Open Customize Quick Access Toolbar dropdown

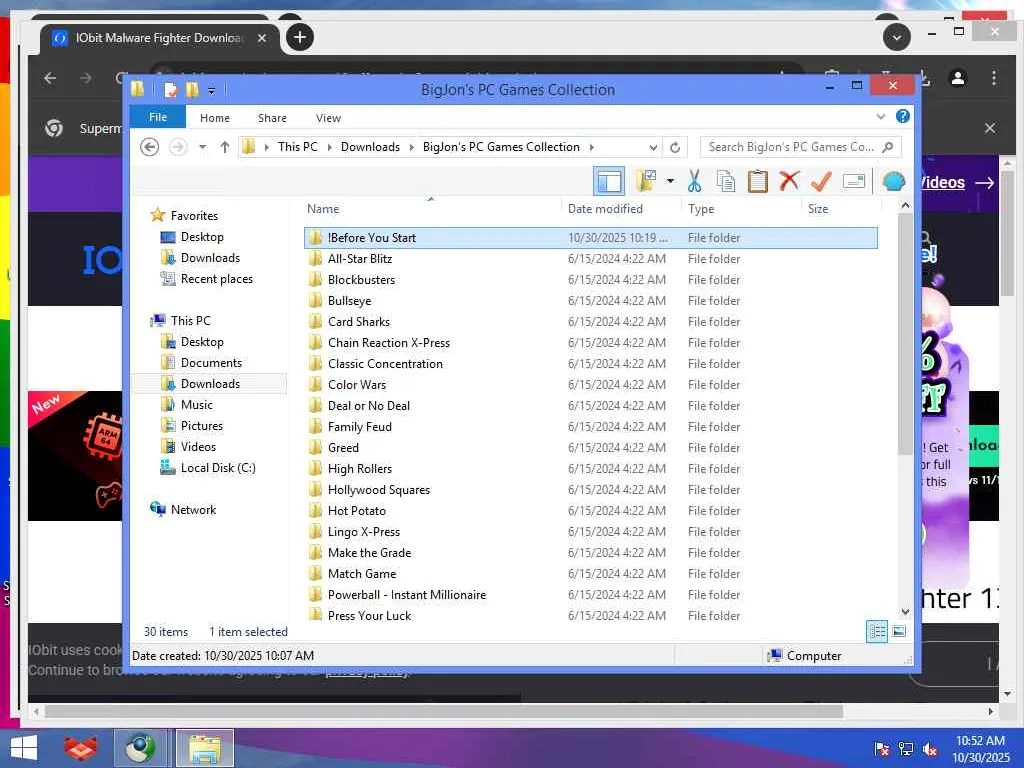pyautogui.click(x=212, y=91)
